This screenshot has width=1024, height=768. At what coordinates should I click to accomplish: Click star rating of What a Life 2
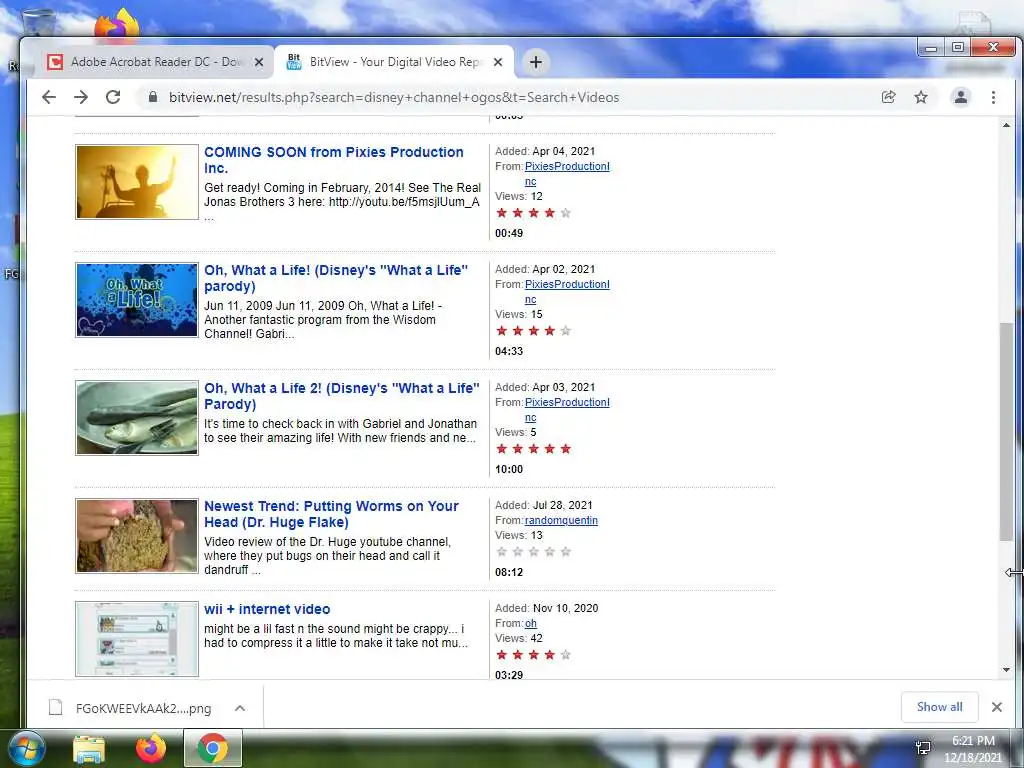point(534,449)
